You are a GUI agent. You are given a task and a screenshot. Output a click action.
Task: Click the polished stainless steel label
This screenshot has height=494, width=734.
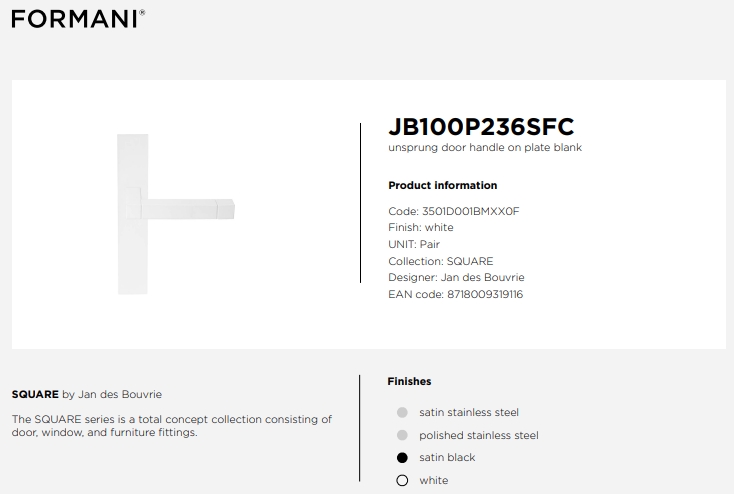click(x=479, y=435)
